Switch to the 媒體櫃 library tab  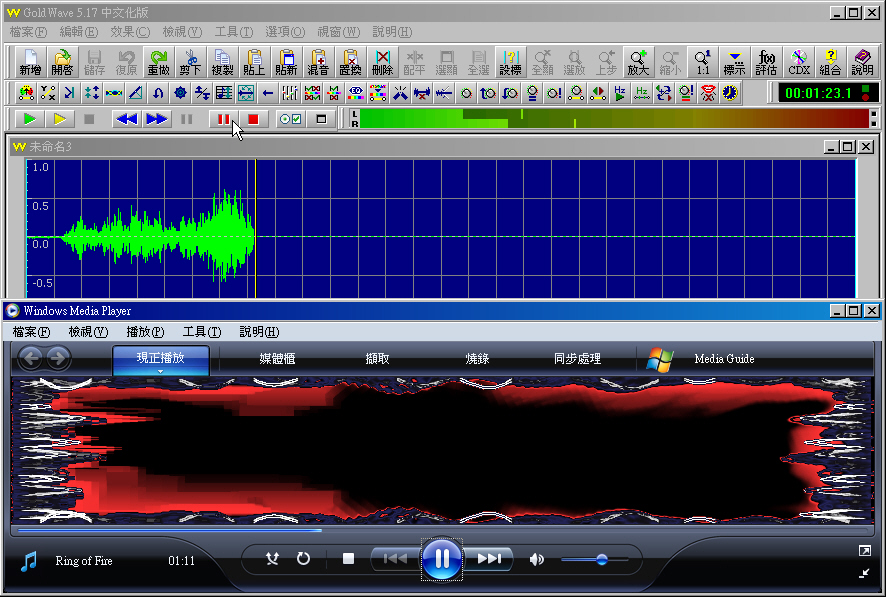[277, 359]
